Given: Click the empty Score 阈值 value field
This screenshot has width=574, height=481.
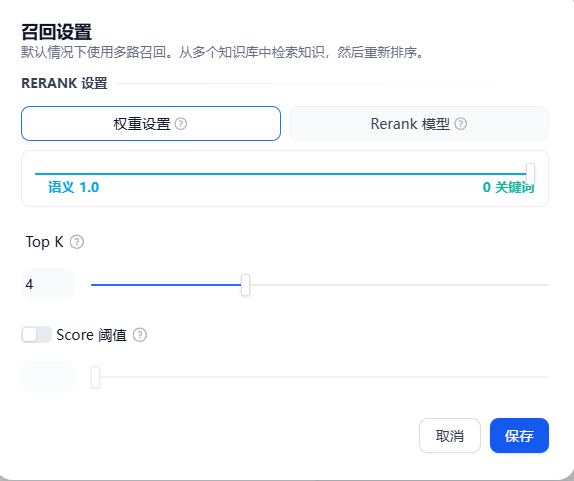Looking at the screenshot, I should pyautogui.click(x=48, y=376).
